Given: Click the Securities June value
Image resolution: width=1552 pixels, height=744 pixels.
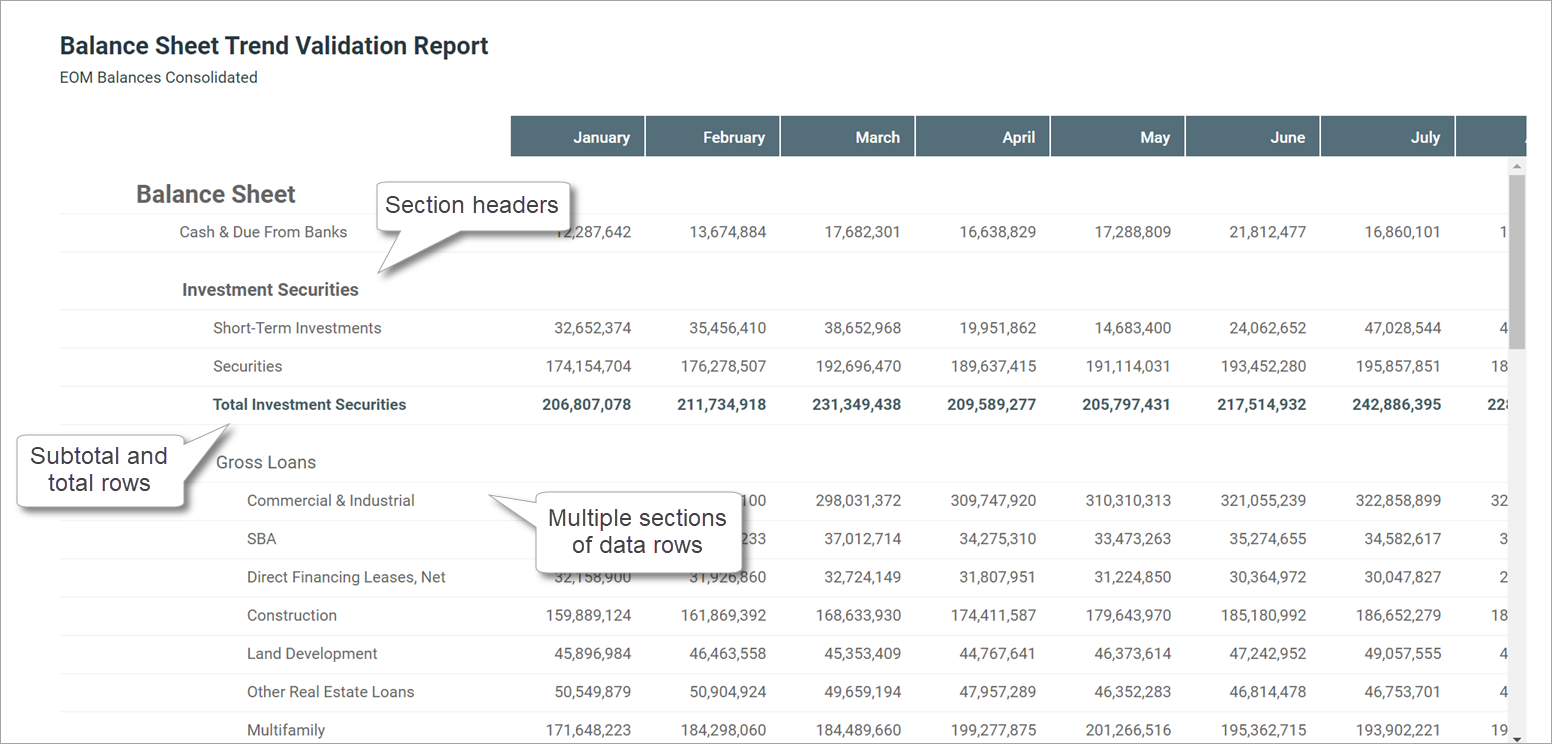Looking at the screenshot, I should (1263, 367).
